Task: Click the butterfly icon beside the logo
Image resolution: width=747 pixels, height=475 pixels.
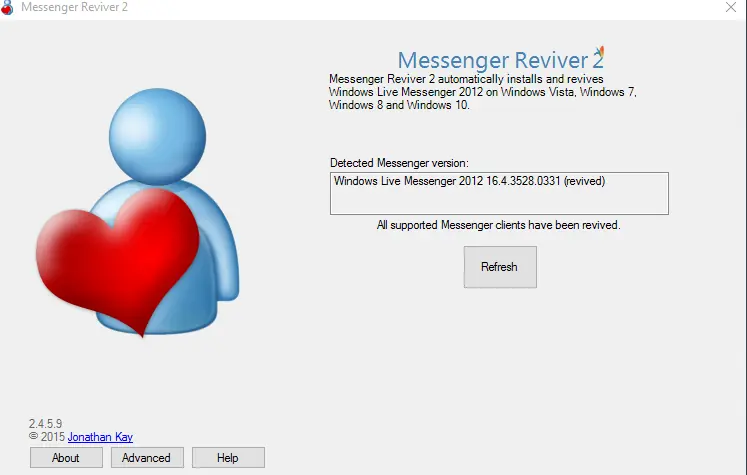Action: click(600, 51)
